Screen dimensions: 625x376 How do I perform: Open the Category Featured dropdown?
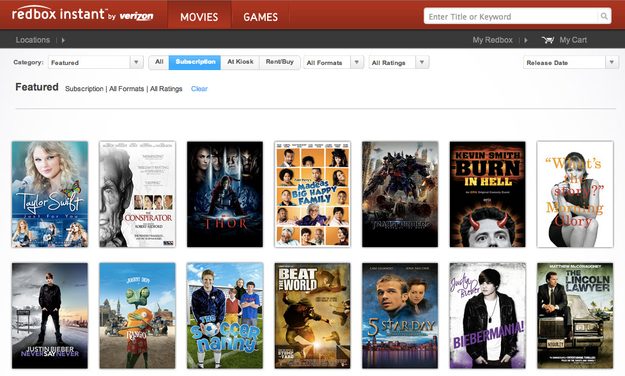click(x=96, y=62)
